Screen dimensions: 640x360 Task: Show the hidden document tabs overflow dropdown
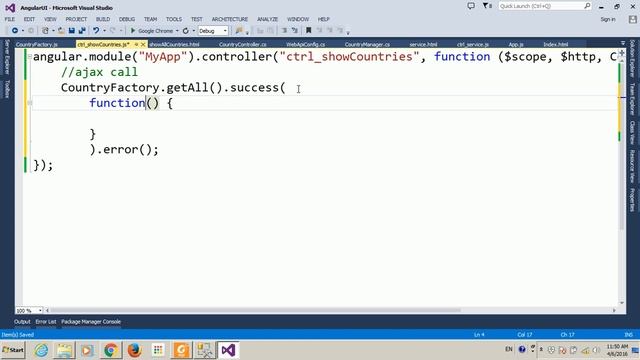click(x=622, y=43)
